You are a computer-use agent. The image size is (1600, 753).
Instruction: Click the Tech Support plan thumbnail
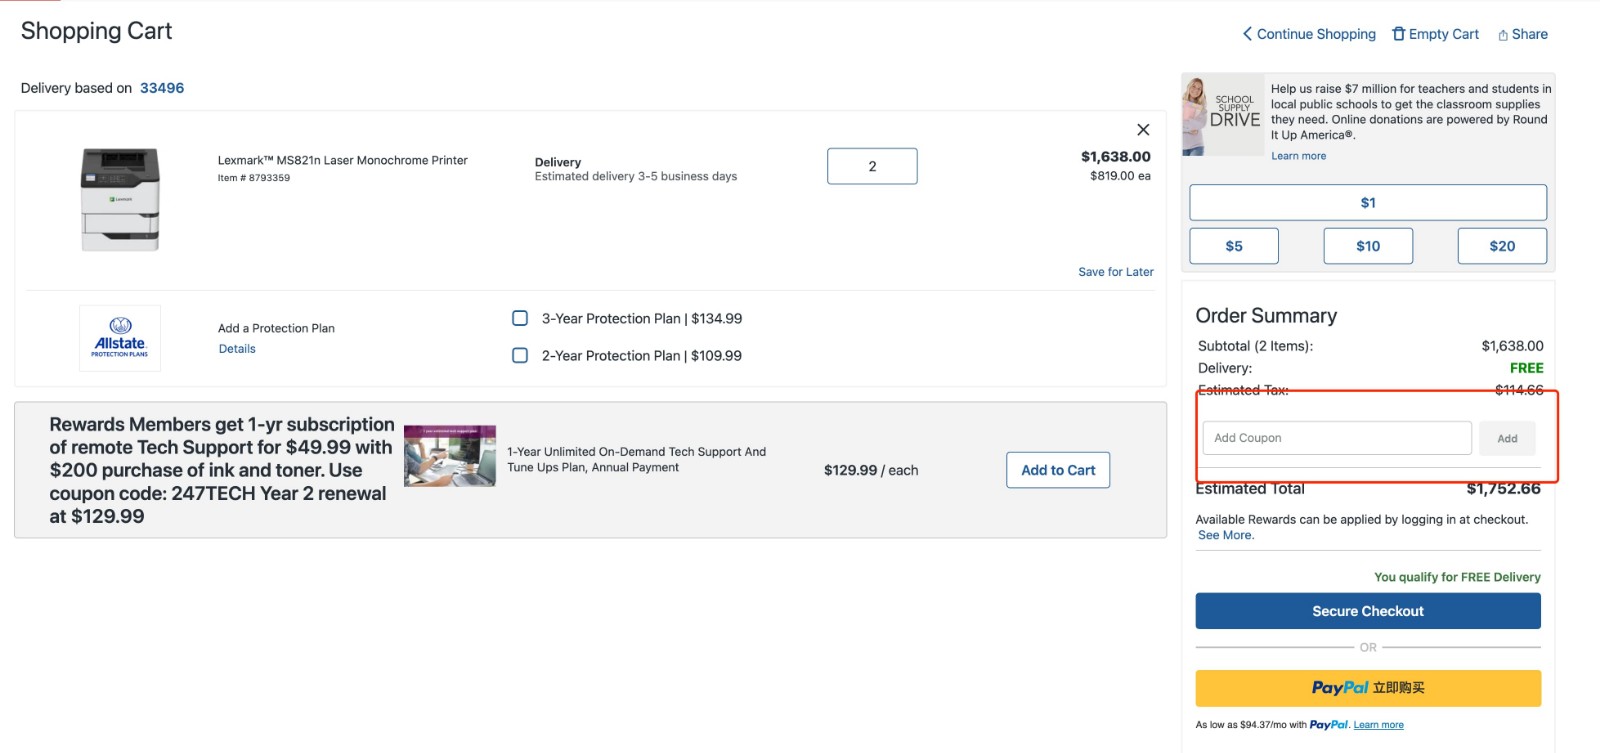pyautogui.click(x=450, y=456)
